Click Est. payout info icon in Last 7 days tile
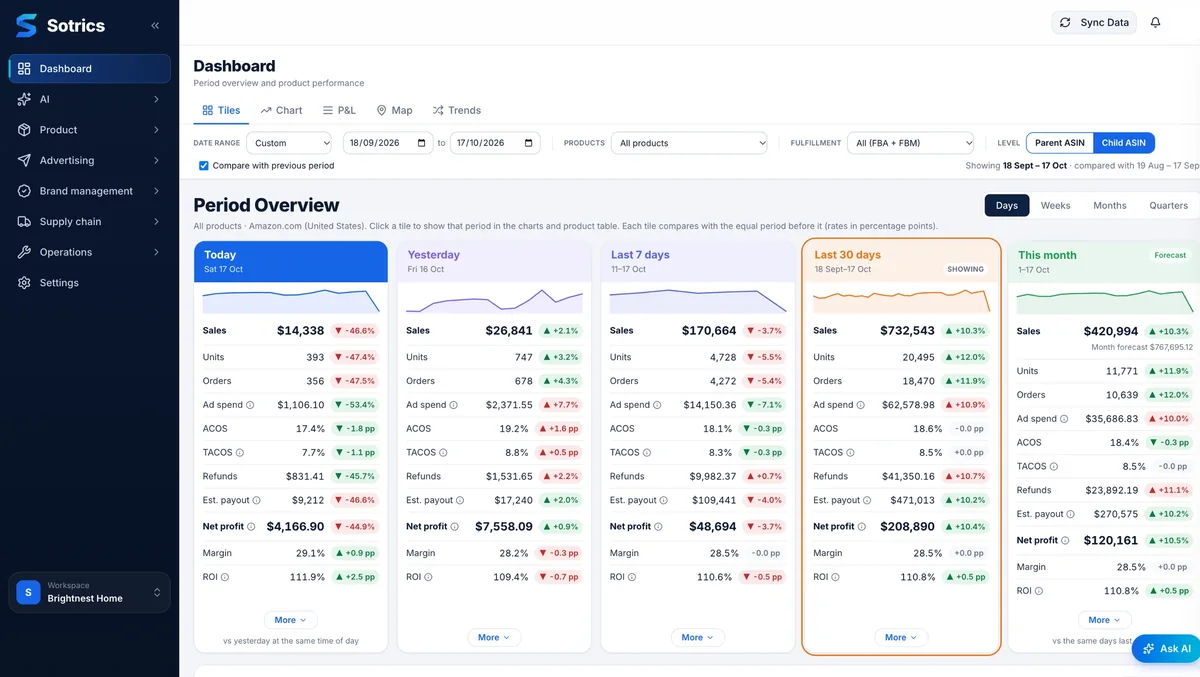Screen dimensions: 1200x677 coord(663,500)
